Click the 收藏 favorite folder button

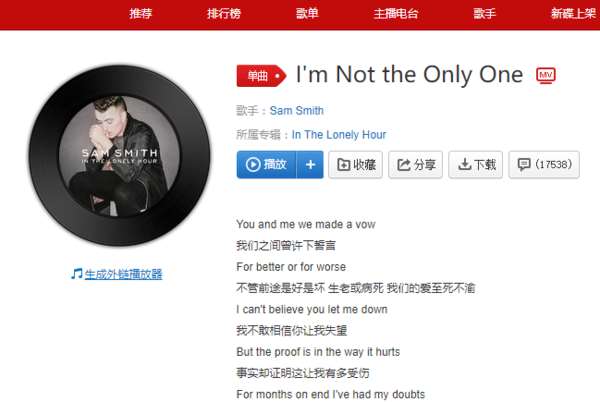pyautogui.click(x=355, y=165)
